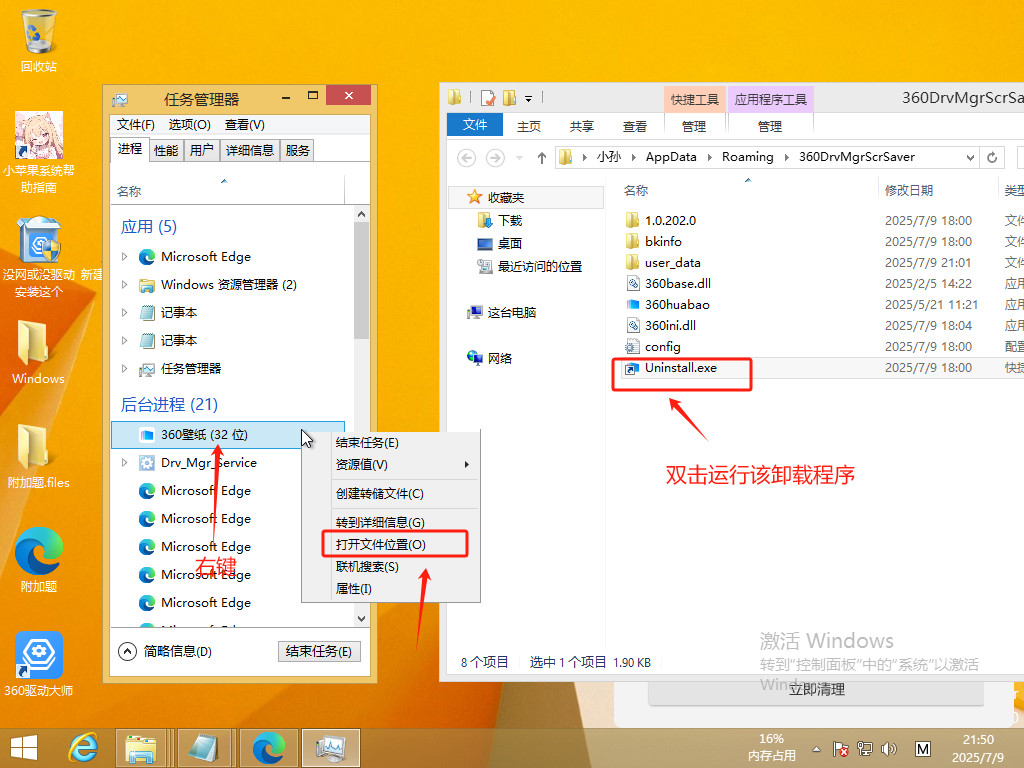Open the Recycle Bin desktop icon

[39, 40]
